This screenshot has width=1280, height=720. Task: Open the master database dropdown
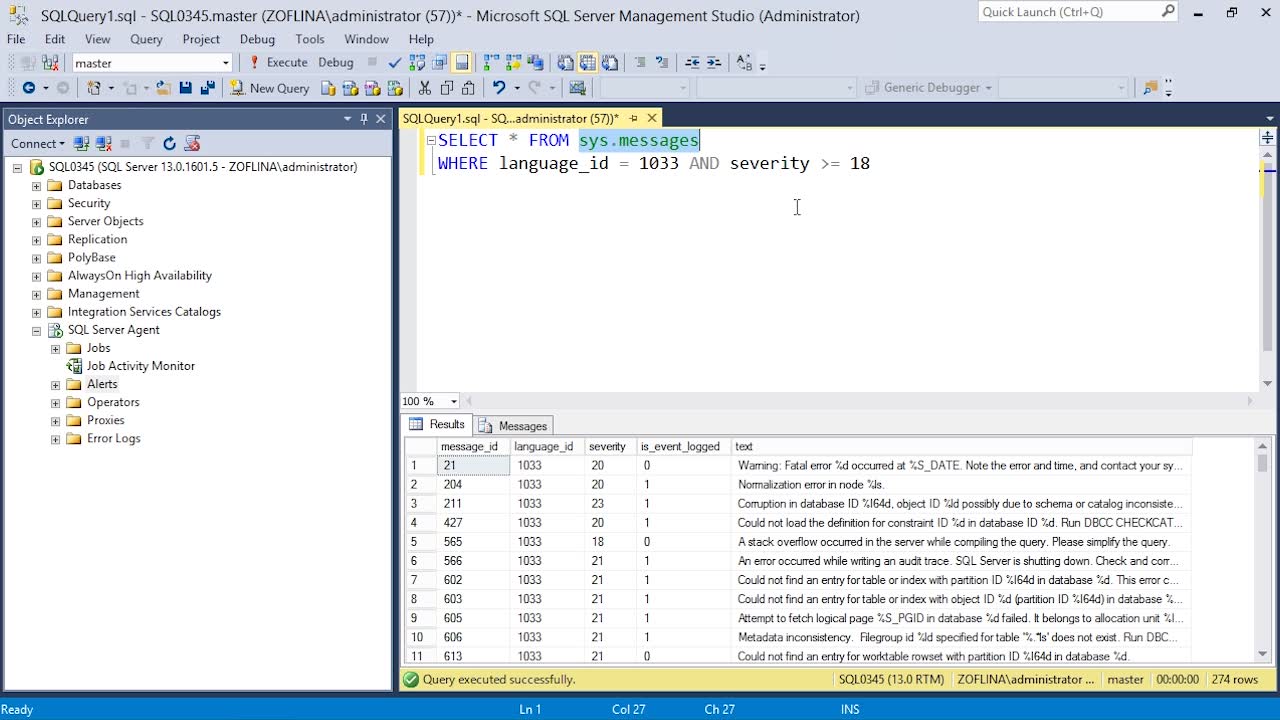(x=226, y=63)
